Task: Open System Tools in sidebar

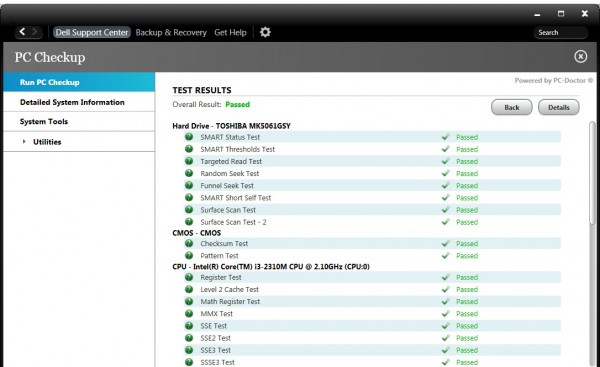Action: click(x=79, y=122)
